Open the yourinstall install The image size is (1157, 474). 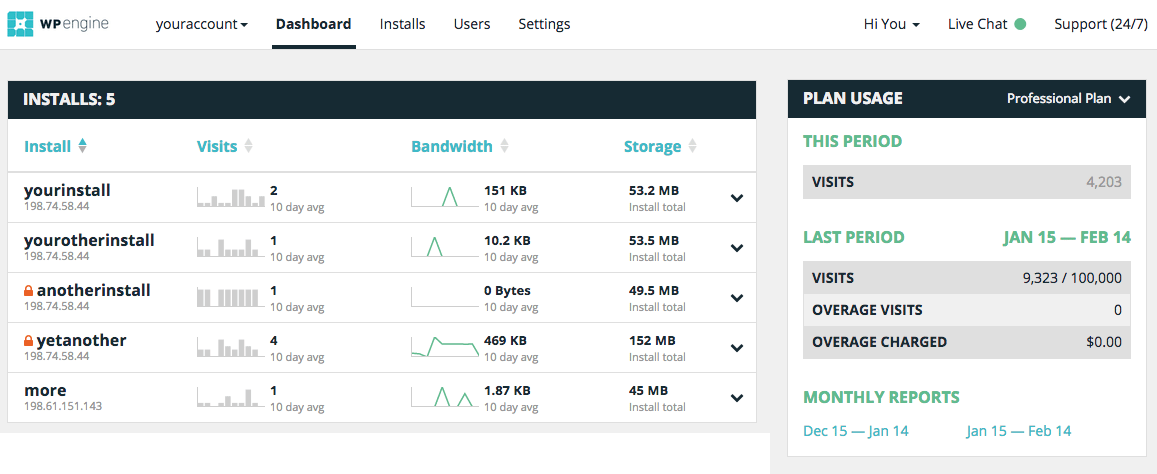[x=67, y=190]
